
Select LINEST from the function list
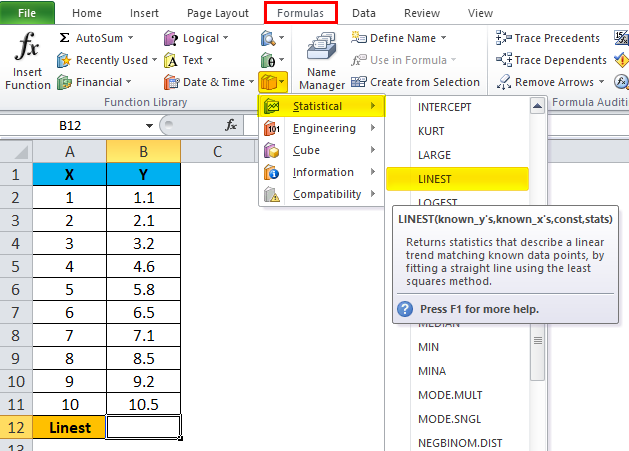pyautogui.click(x=457, y=179)
